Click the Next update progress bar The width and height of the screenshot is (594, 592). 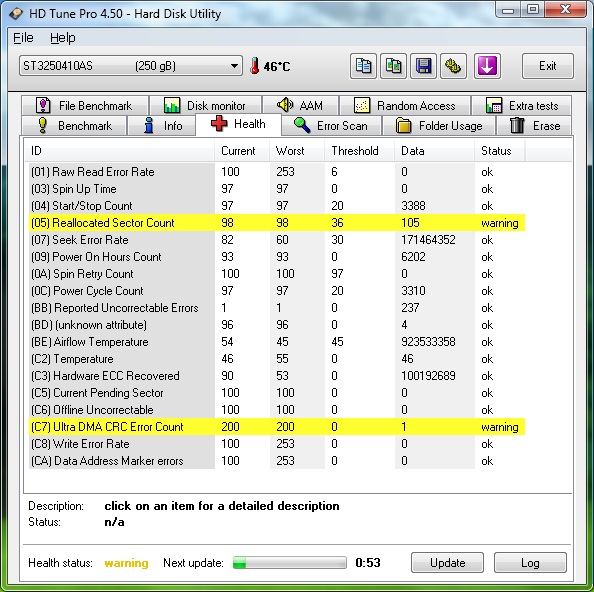(290, 562)
